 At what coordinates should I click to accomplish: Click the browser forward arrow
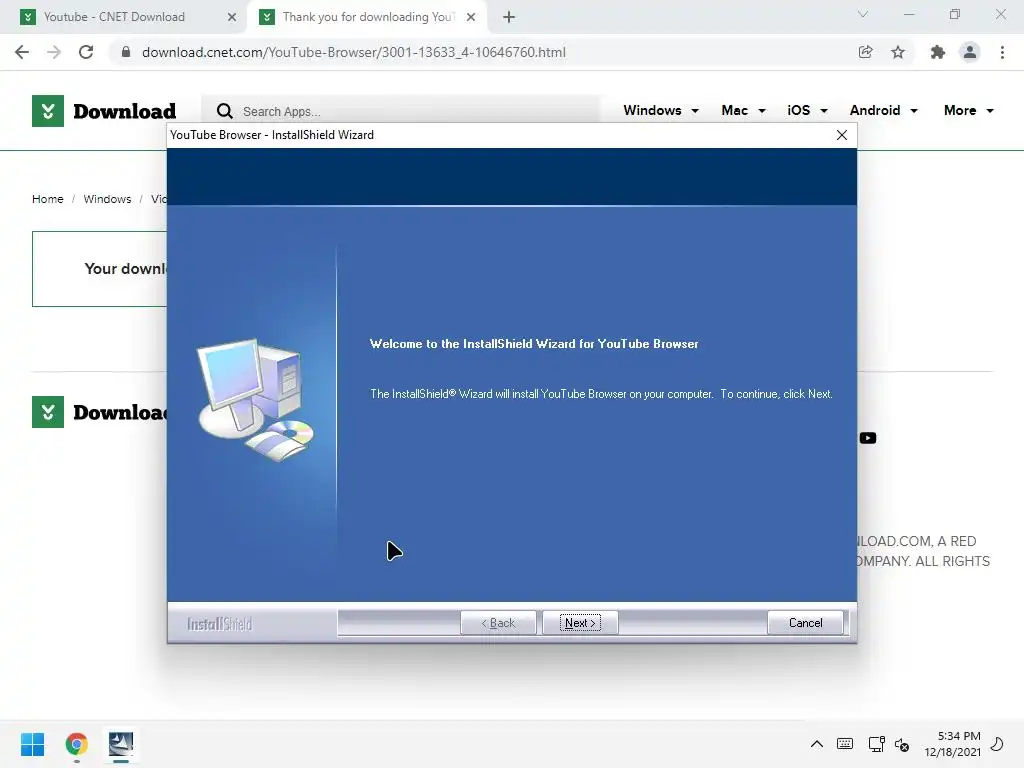pos(54,52)
